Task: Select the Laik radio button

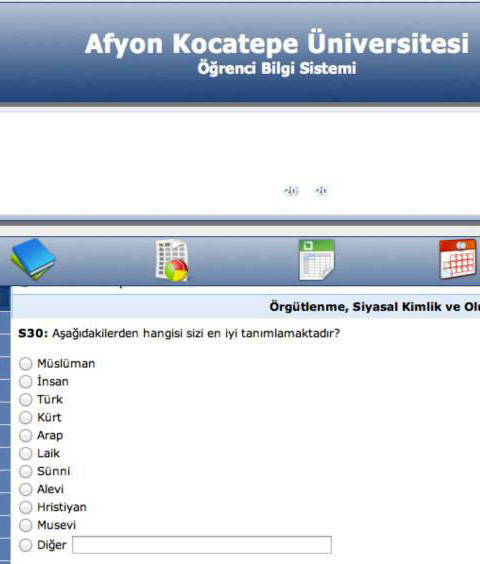Action: (26, 454)
